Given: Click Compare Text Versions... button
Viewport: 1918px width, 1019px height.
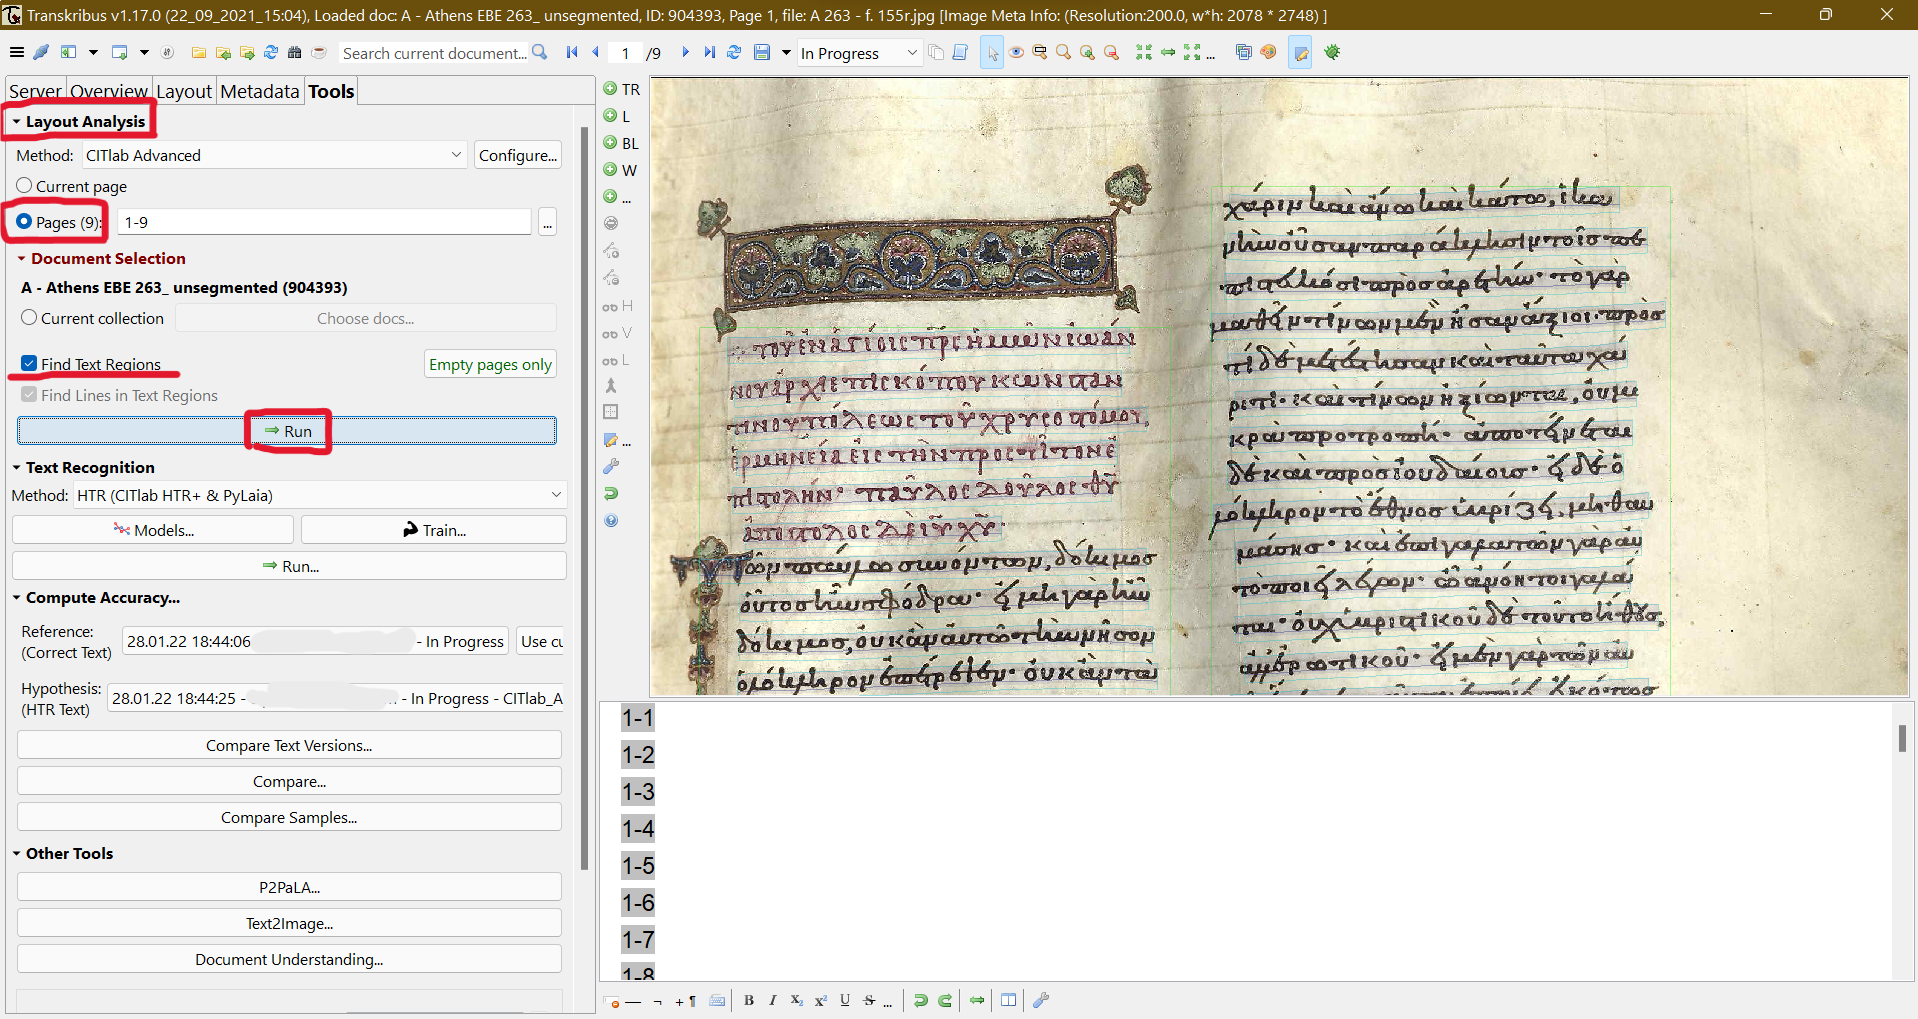Looking at the screenshot, I should click(289, 745).
